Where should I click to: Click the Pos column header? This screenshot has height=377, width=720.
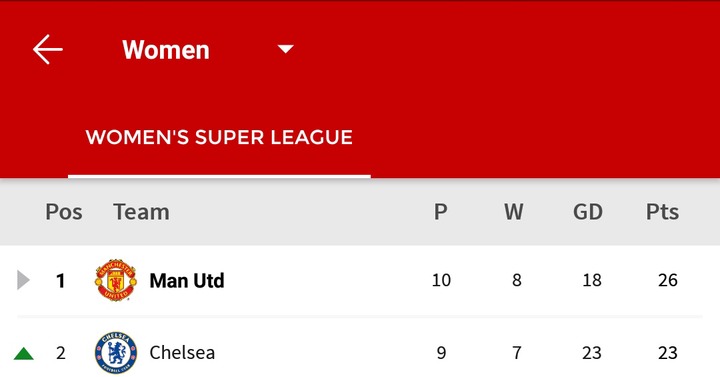64,212
